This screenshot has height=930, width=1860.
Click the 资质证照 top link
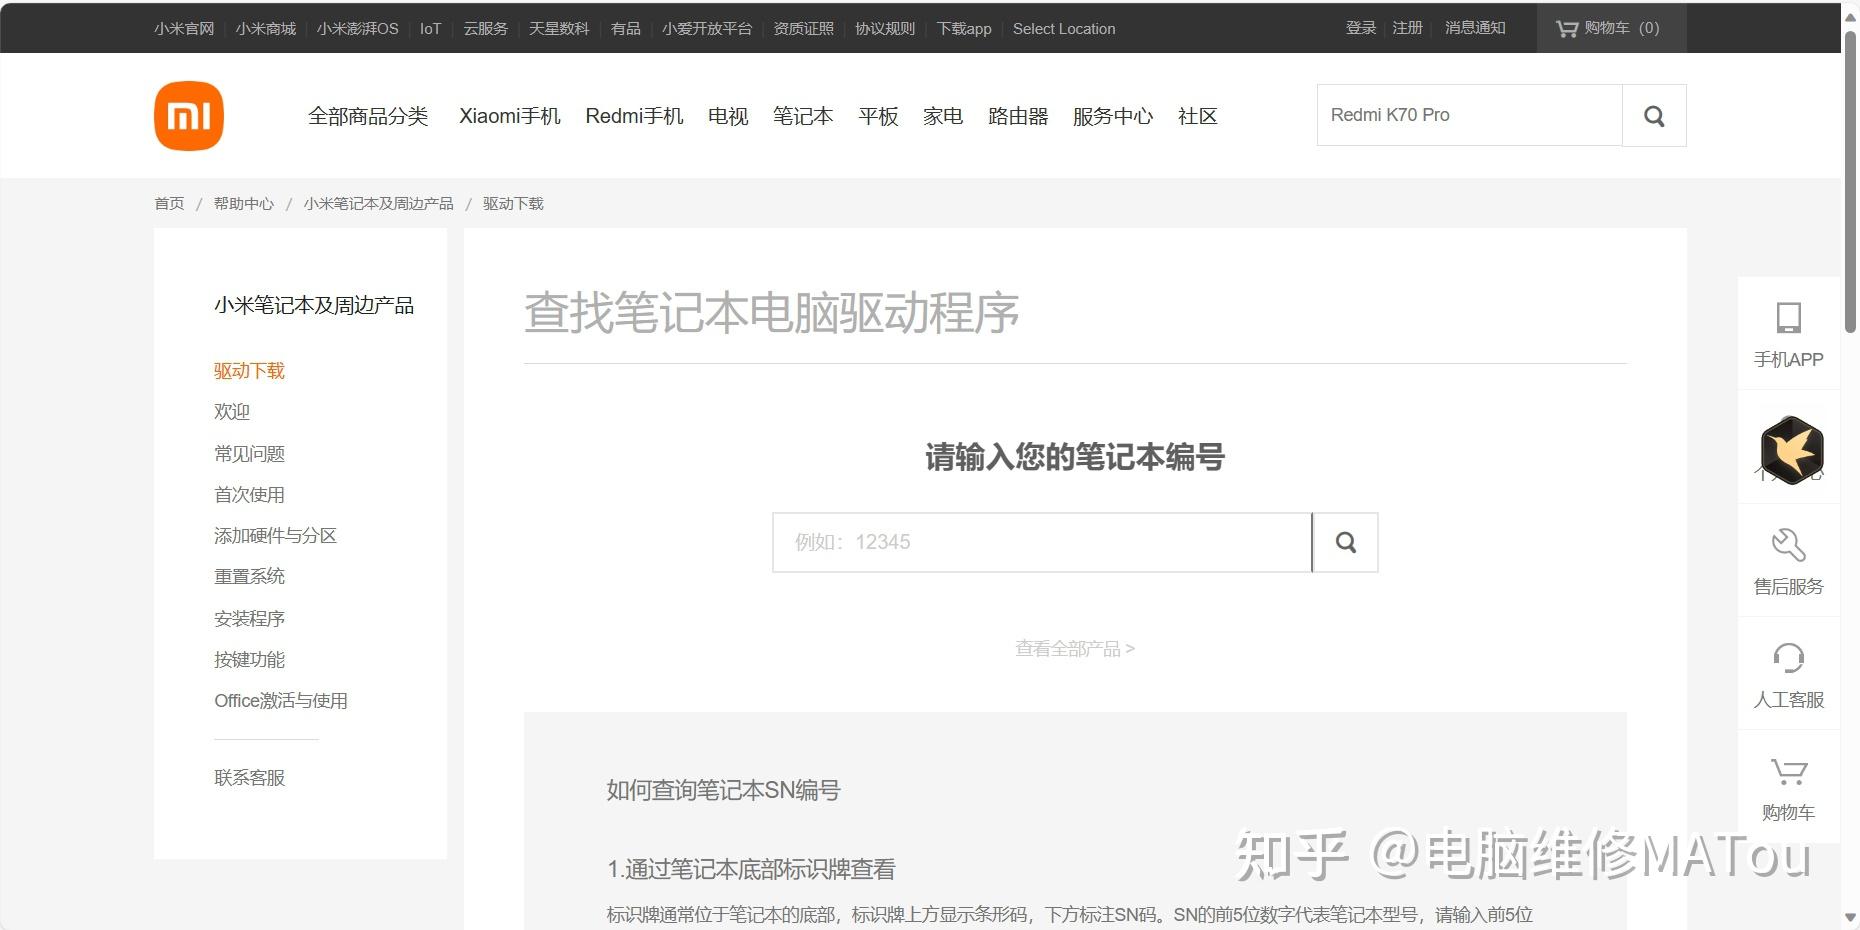803,28
